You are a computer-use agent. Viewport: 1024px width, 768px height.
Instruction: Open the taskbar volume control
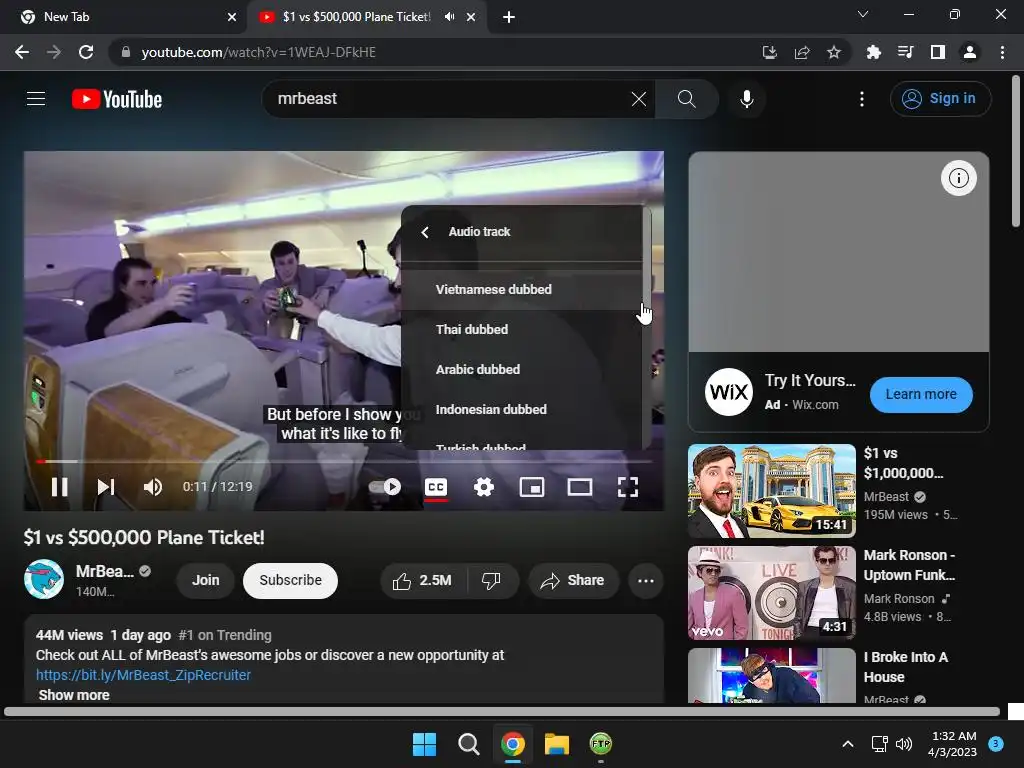pyautogui.click(x=904, y=744)
